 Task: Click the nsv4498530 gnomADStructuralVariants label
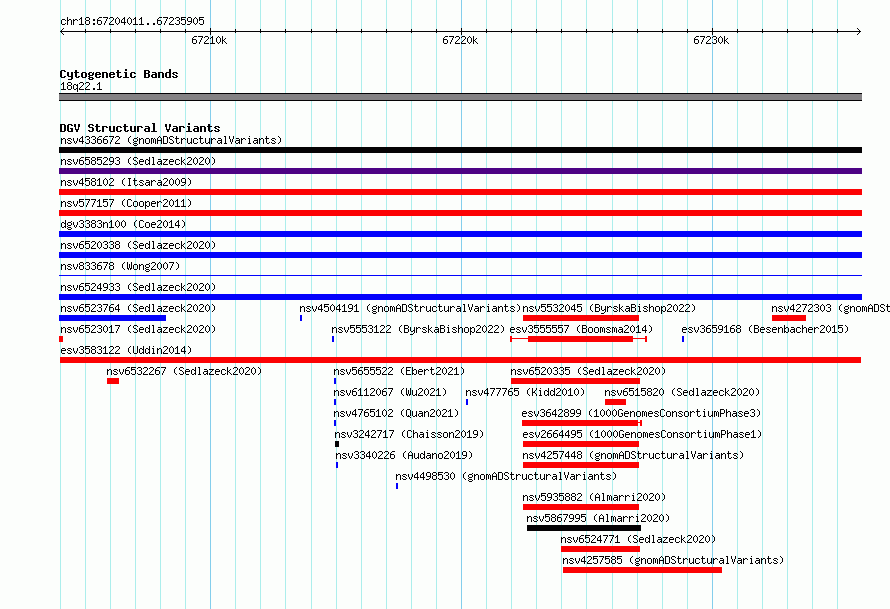click(x=506, y=476)
